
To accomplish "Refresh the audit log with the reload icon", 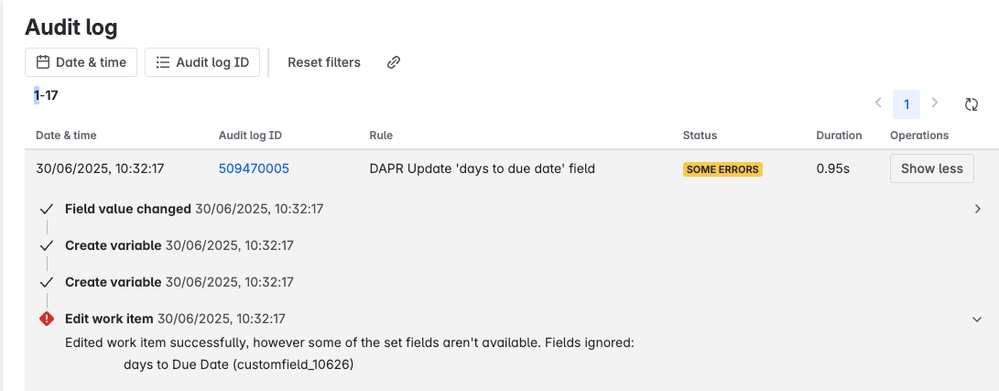I will tap(971, 104).
